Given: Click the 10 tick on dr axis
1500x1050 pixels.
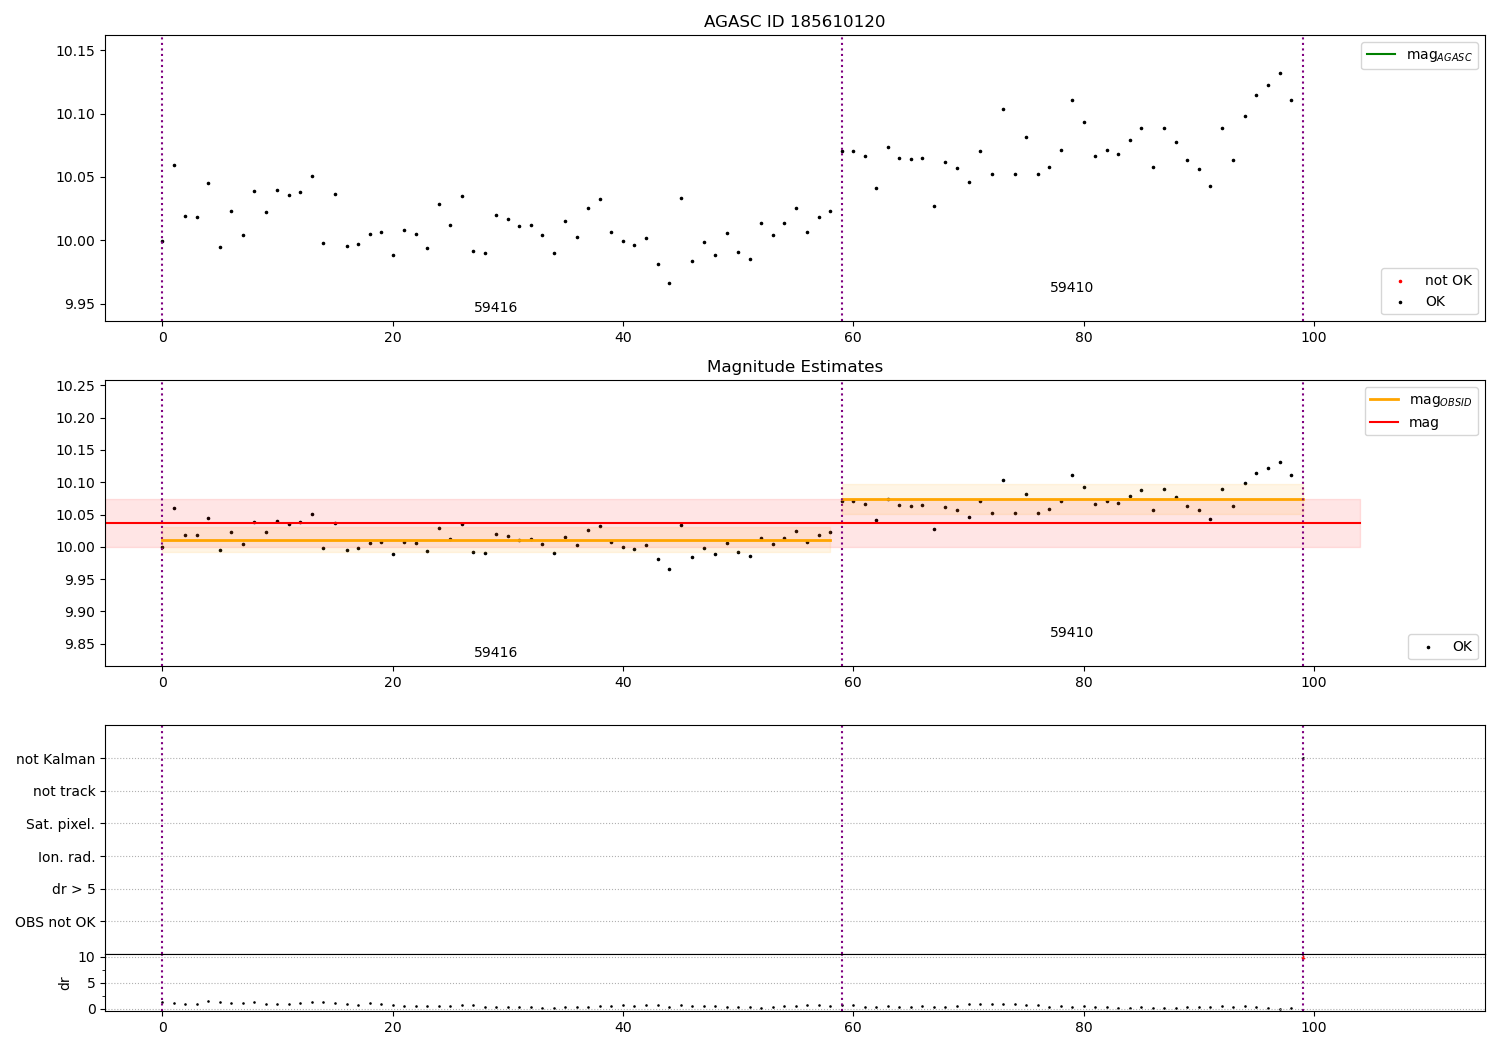Looking at the screenshot, I should pos(87,957).
